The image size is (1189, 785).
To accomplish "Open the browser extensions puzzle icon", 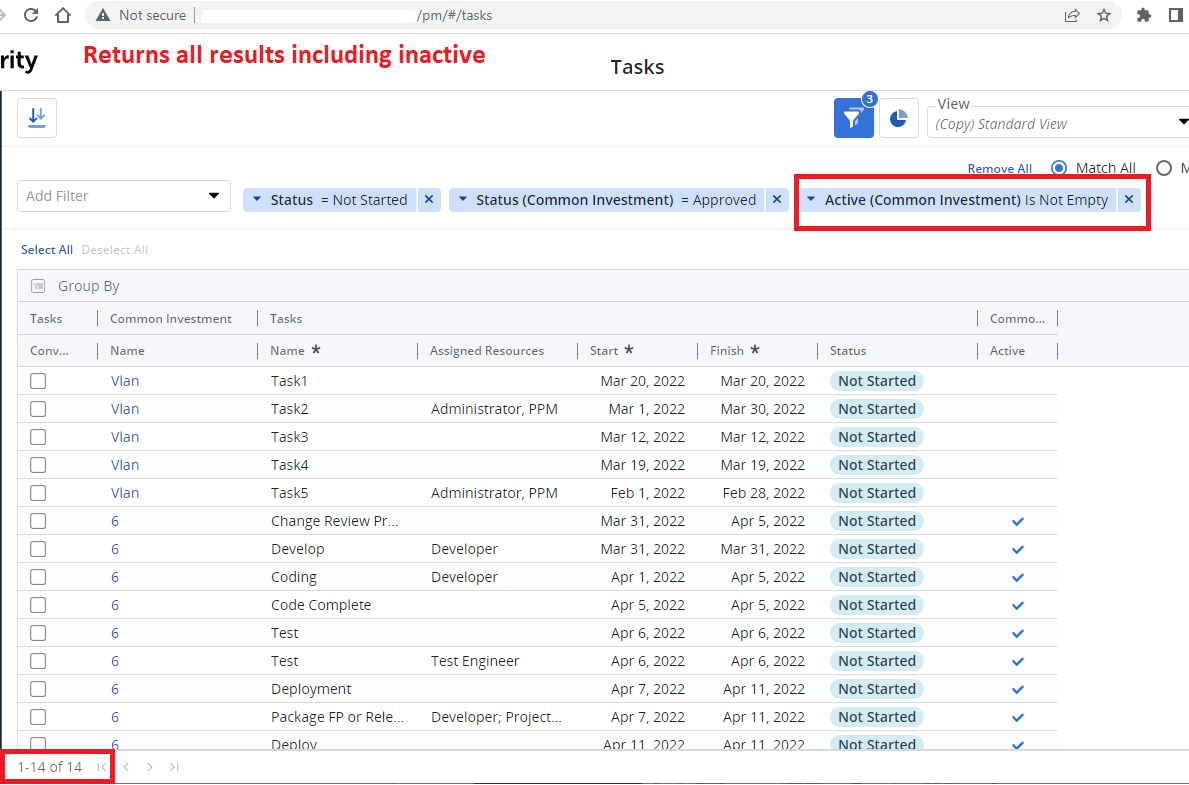I will 1144,15.
